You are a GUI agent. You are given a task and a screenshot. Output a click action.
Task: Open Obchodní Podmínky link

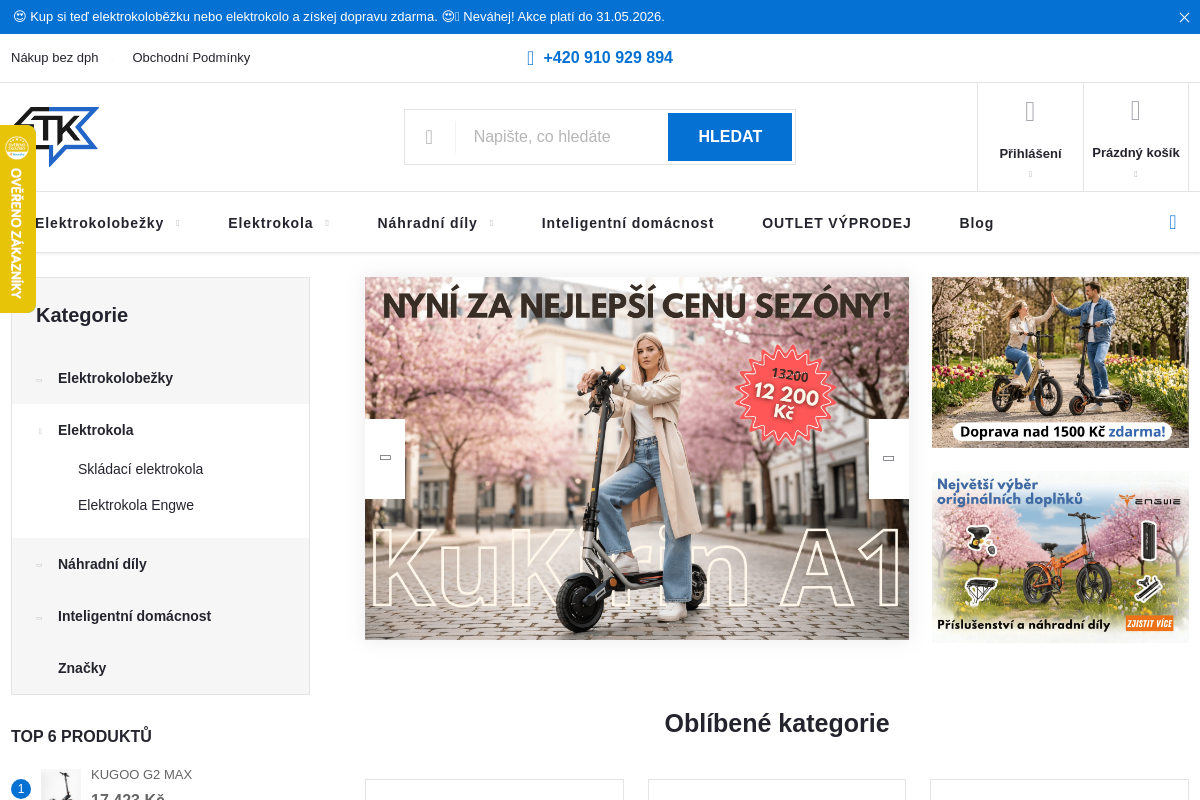[x=191, y=58]
